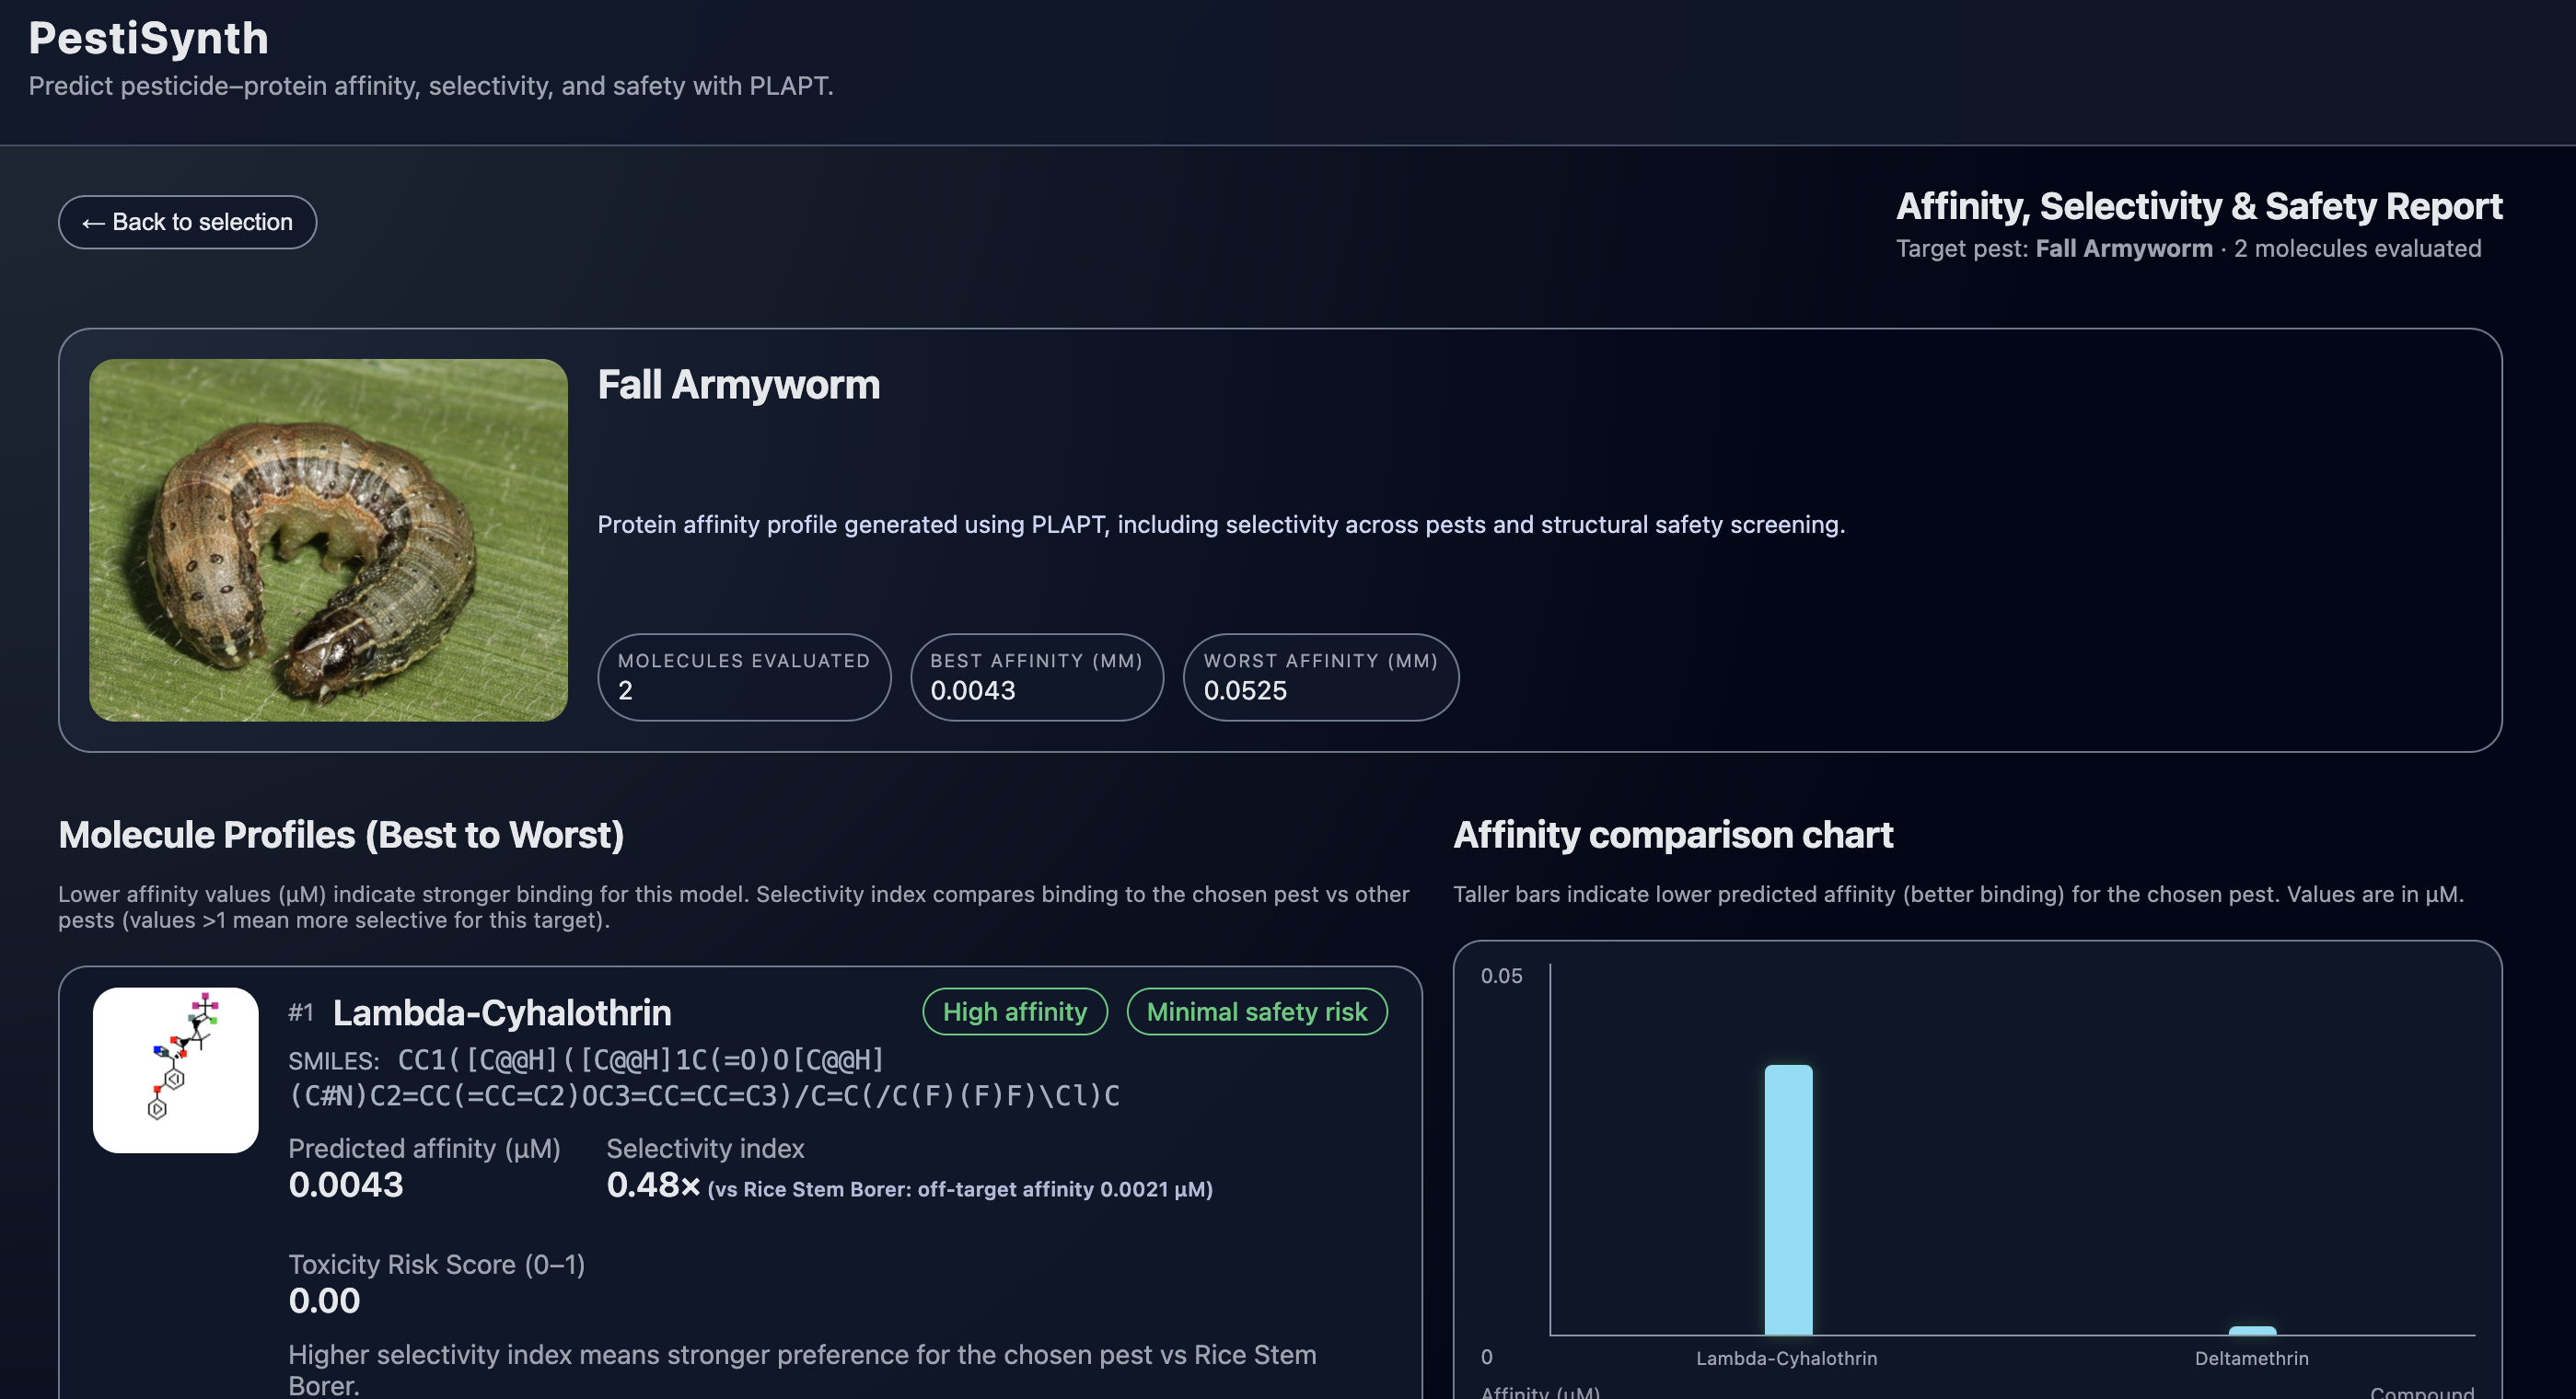Click the Toxicity Risk Score value 0.00
This screenshot has width=2576, height=1399.
pyautogui.click(x=324, y=1301)
